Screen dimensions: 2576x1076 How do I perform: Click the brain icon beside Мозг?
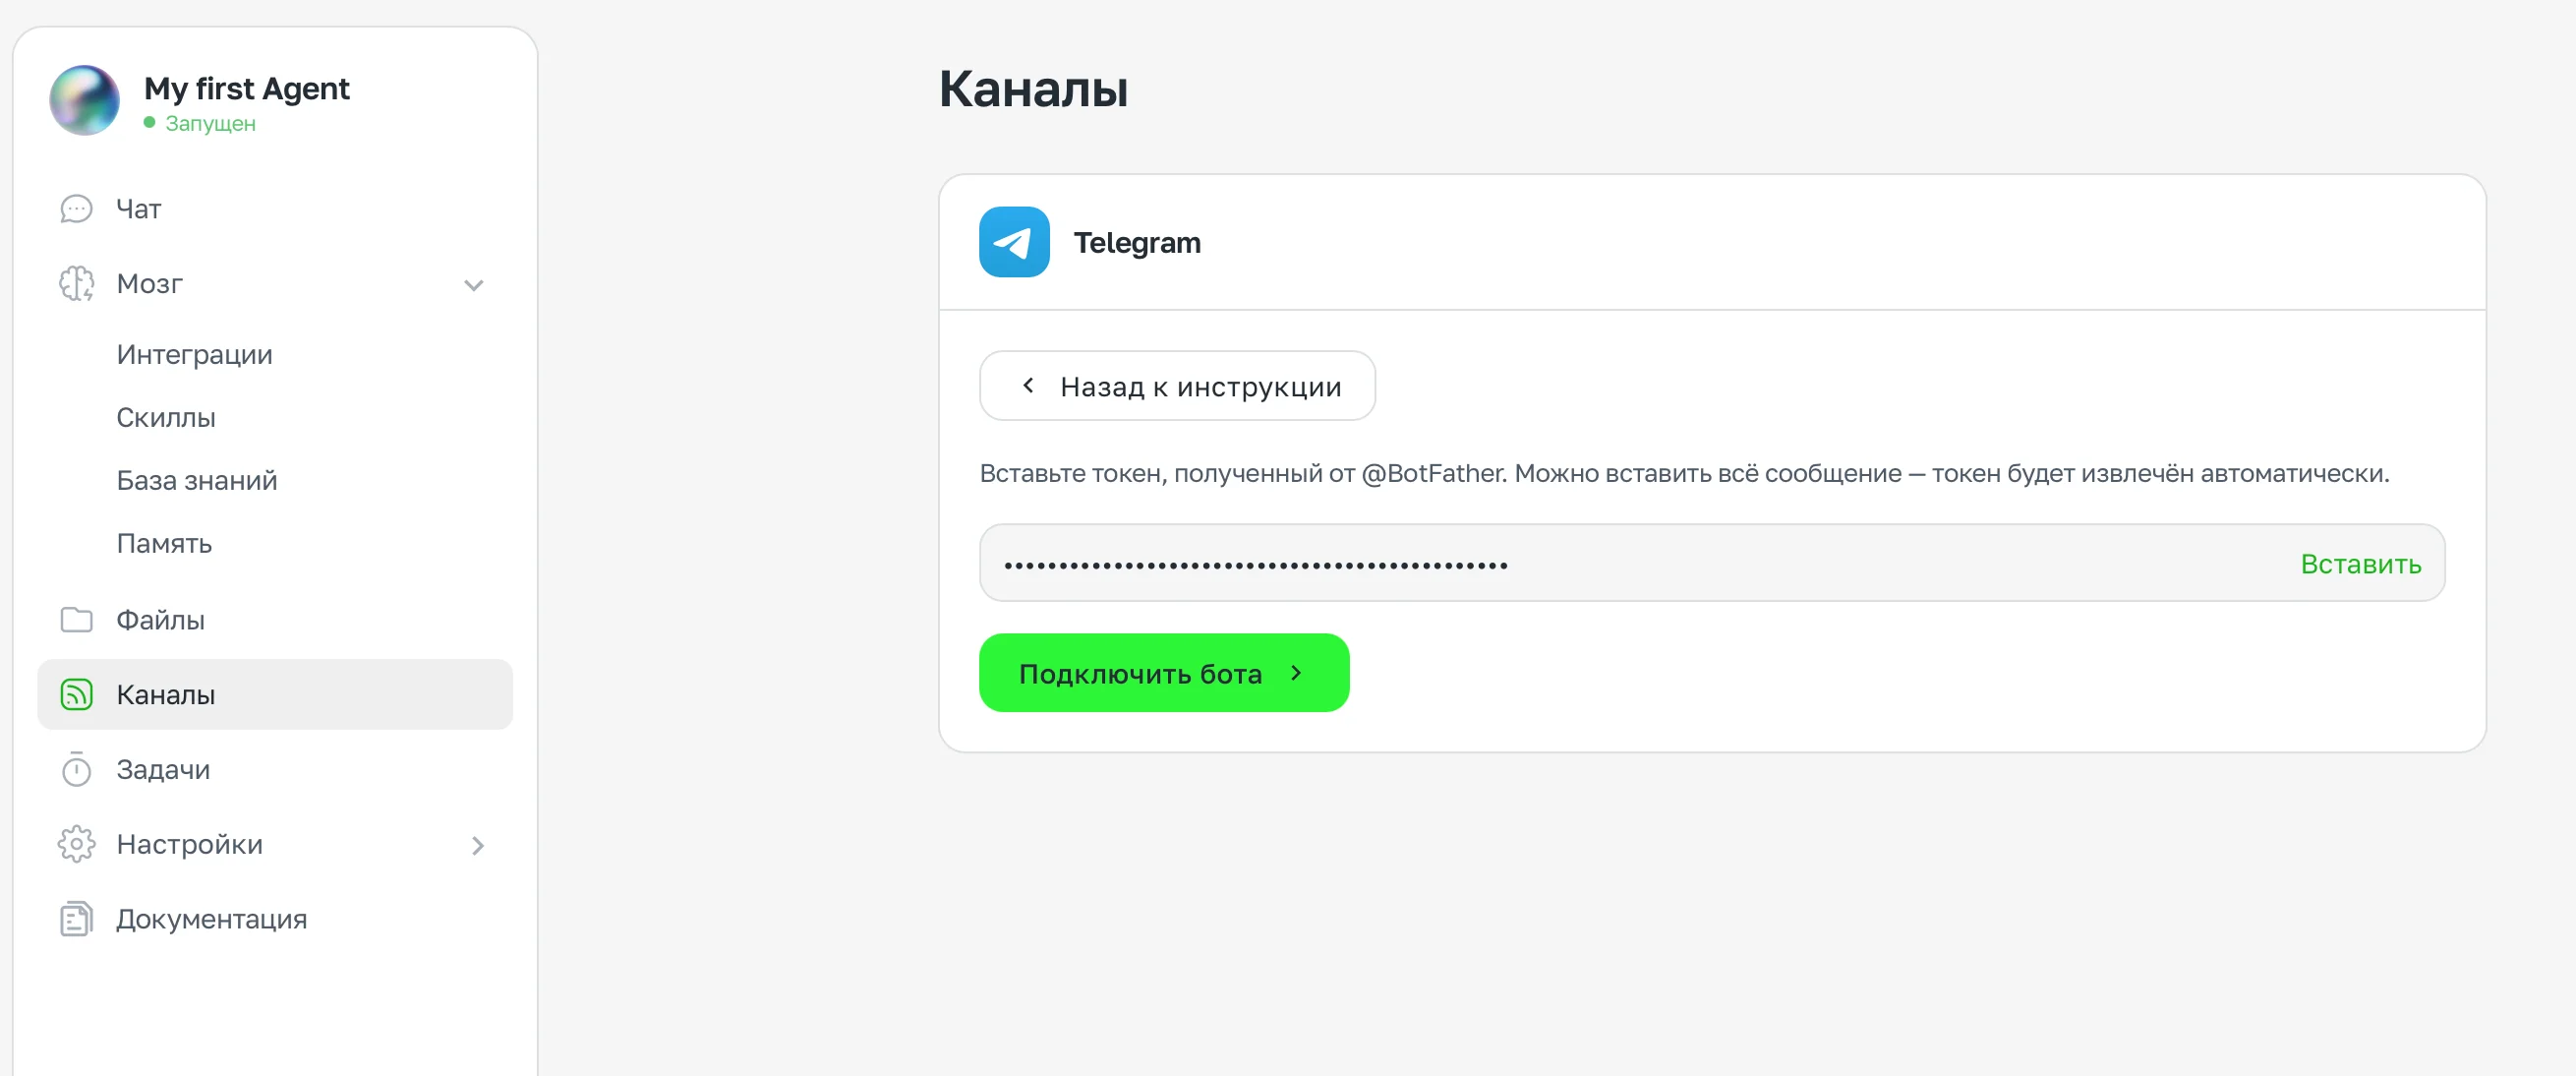(x=76, y=284)
